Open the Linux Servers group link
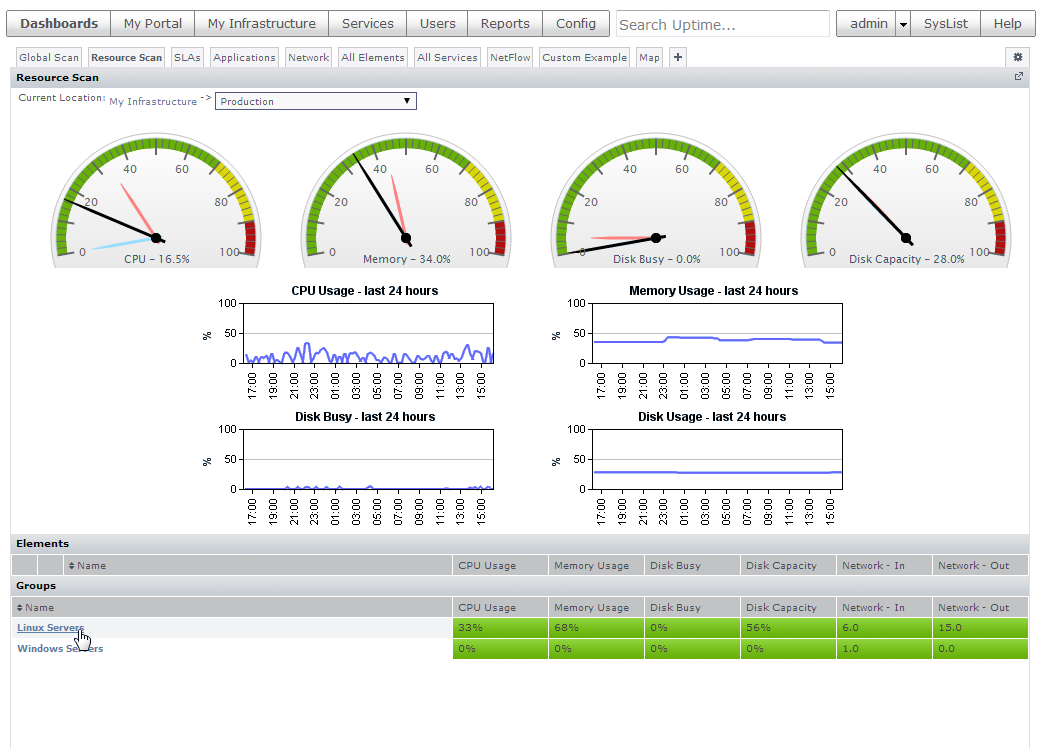Screen dimensions: 1040x749 (50, 628)
